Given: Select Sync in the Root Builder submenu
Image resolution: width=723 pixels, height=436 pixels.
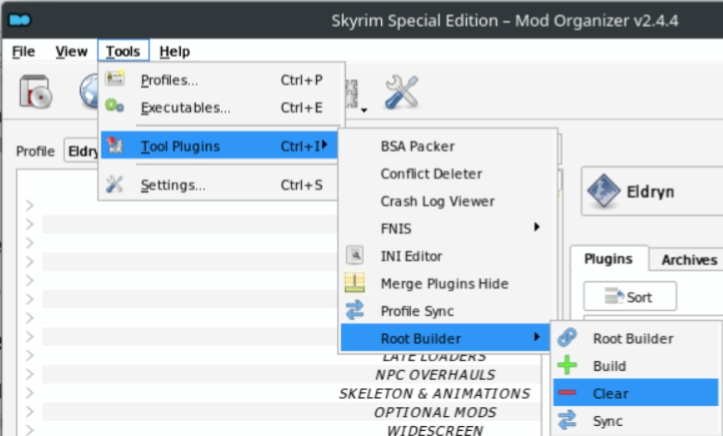Looking at the screenshot, I should pyautogui.click(x=636, y=421).
